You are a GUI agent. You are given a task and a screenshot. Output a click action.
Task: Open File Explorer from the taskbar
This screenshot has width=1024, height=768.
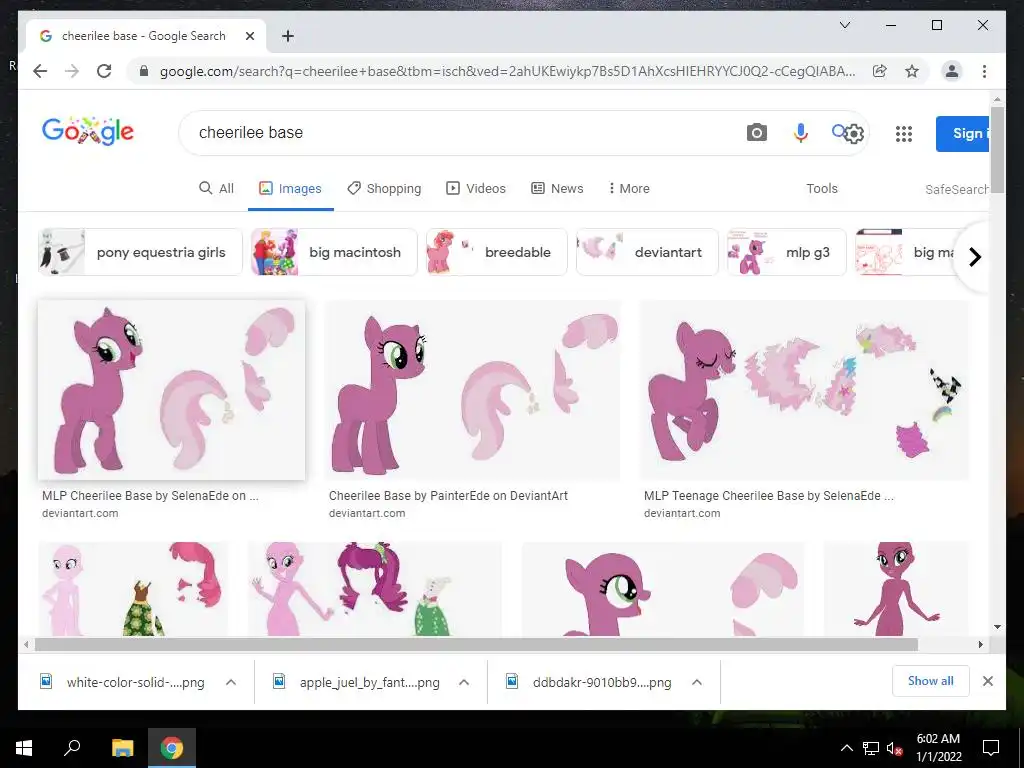point(122,748)
